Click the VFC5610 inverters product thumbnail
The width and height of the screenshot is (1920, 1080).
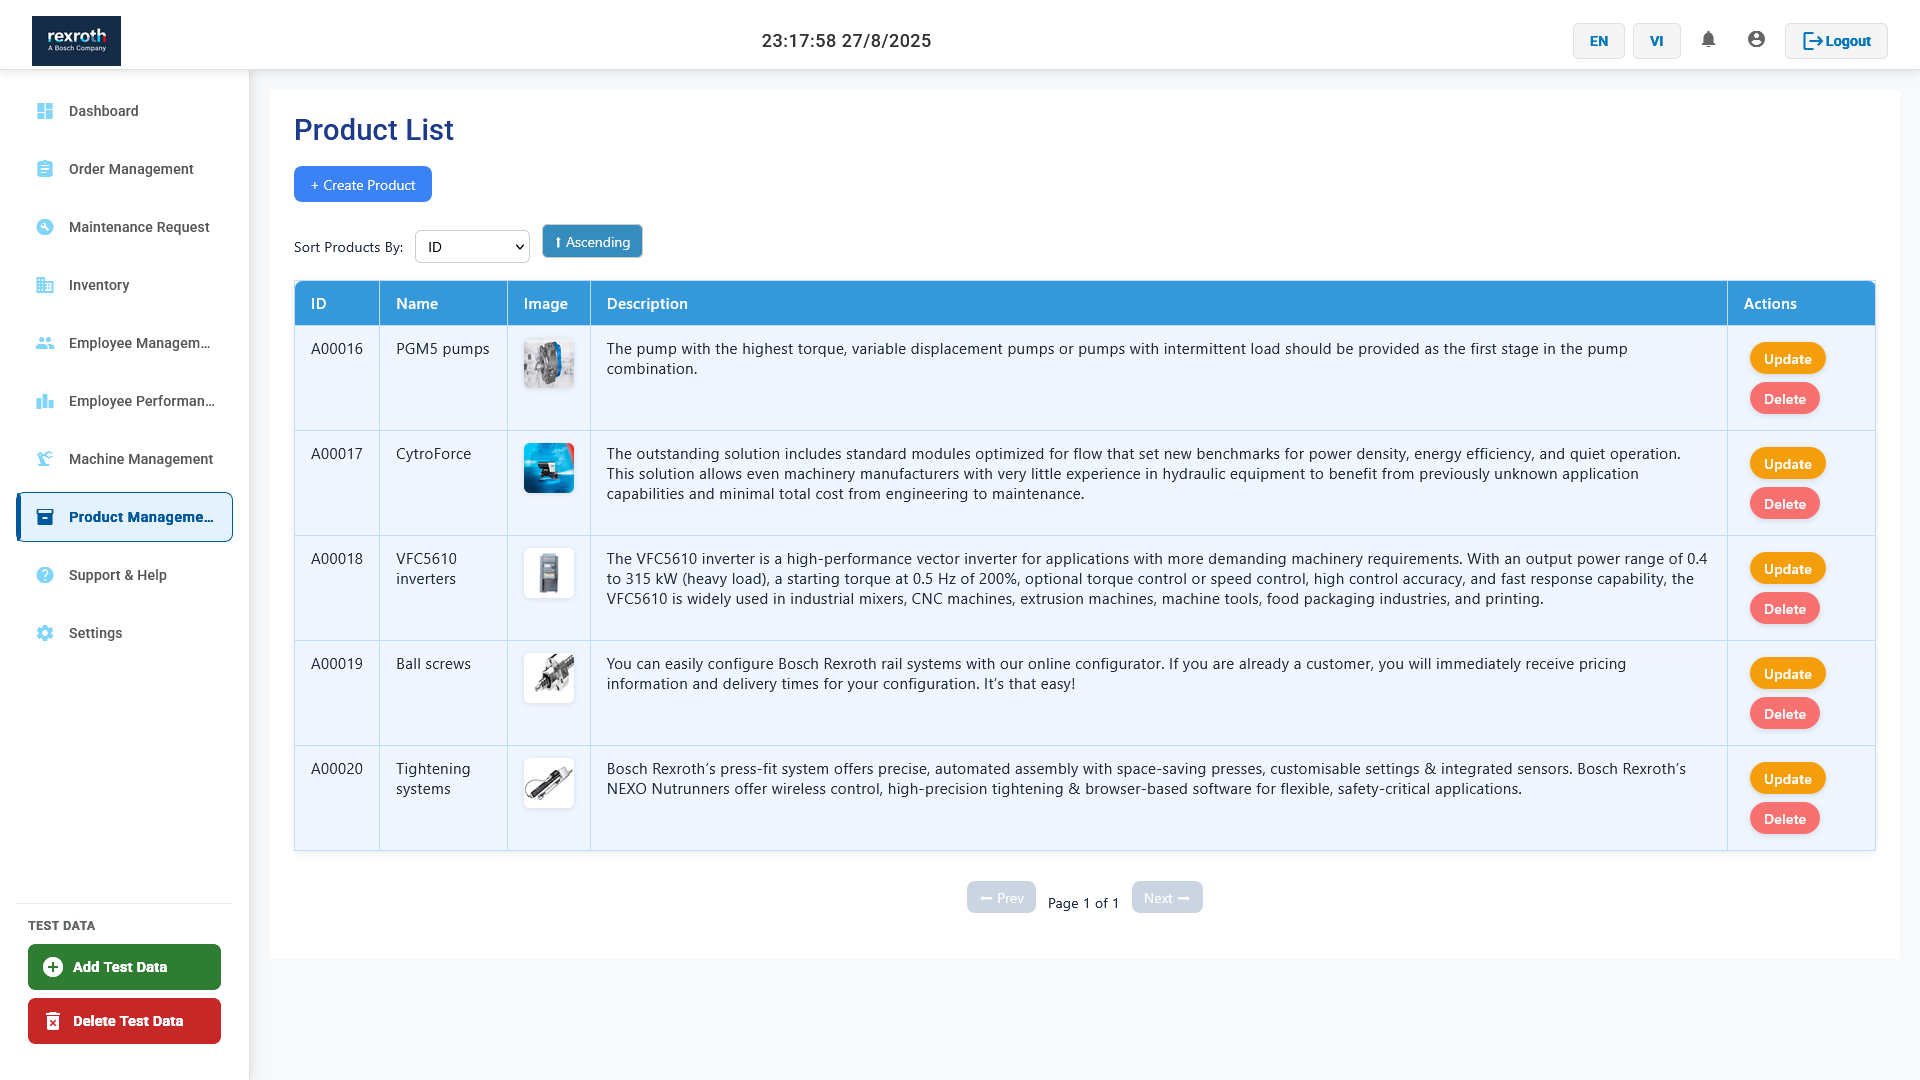(x=549, y=573)
